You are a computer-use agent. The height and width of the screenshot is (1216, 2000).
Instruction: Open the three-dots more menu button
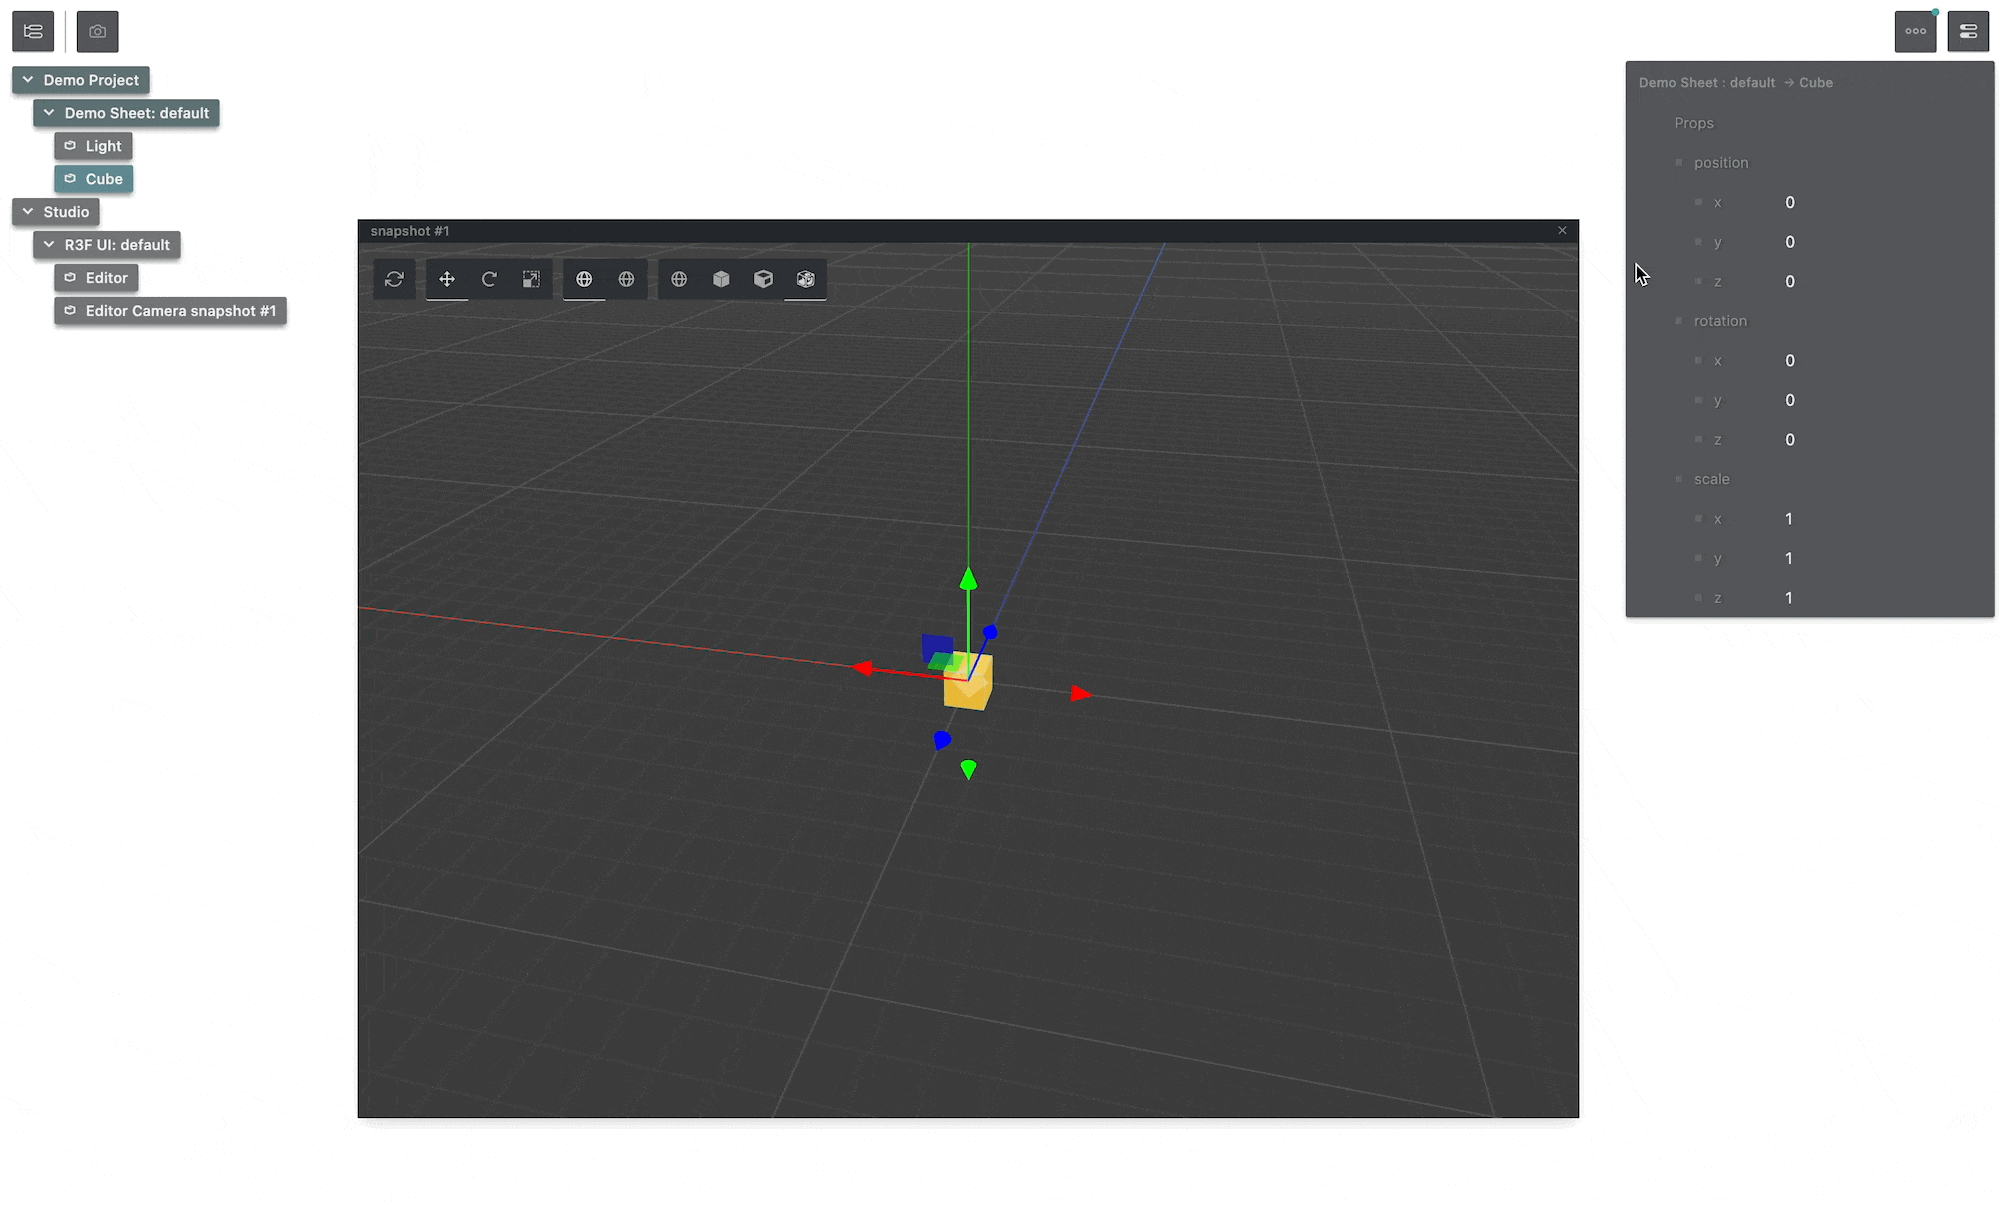pos(1915,31)
